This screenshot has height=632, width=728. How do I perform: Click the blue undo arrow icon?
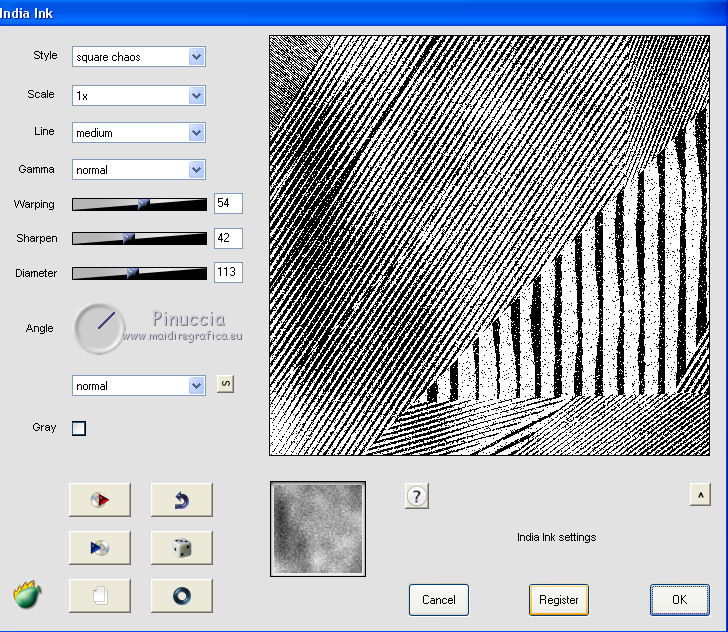pos(181,498)
